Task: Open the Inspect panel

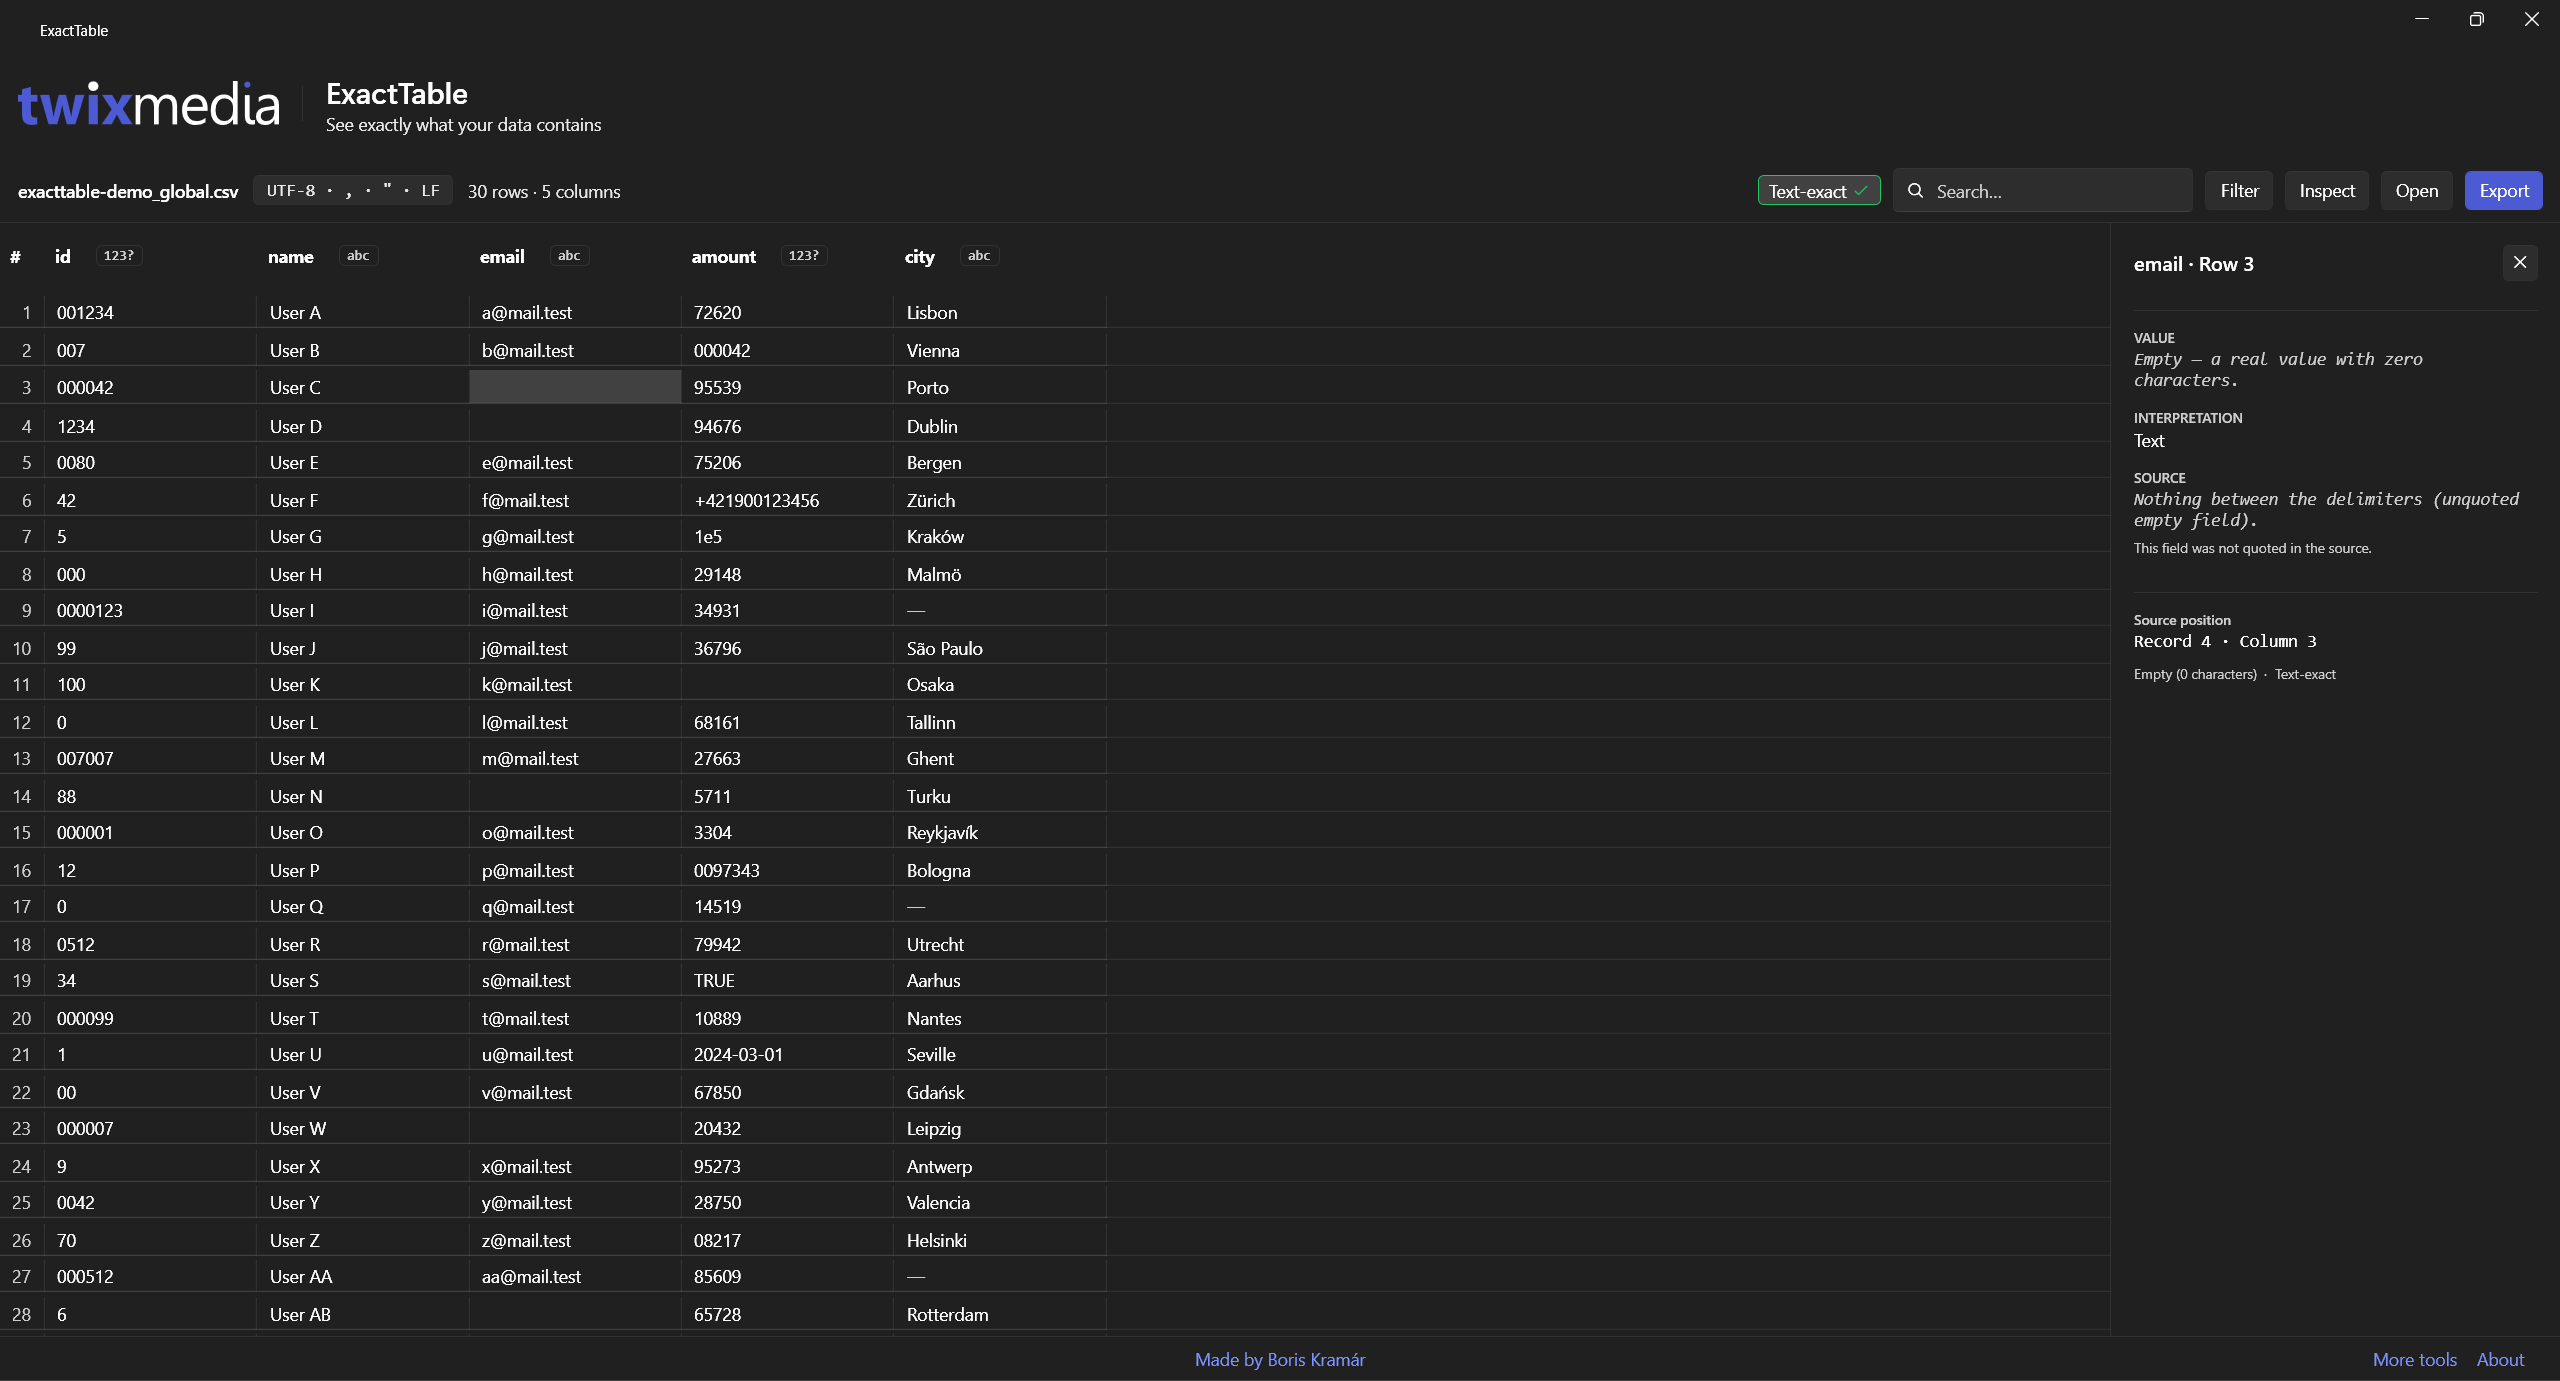Action: 2326,191
